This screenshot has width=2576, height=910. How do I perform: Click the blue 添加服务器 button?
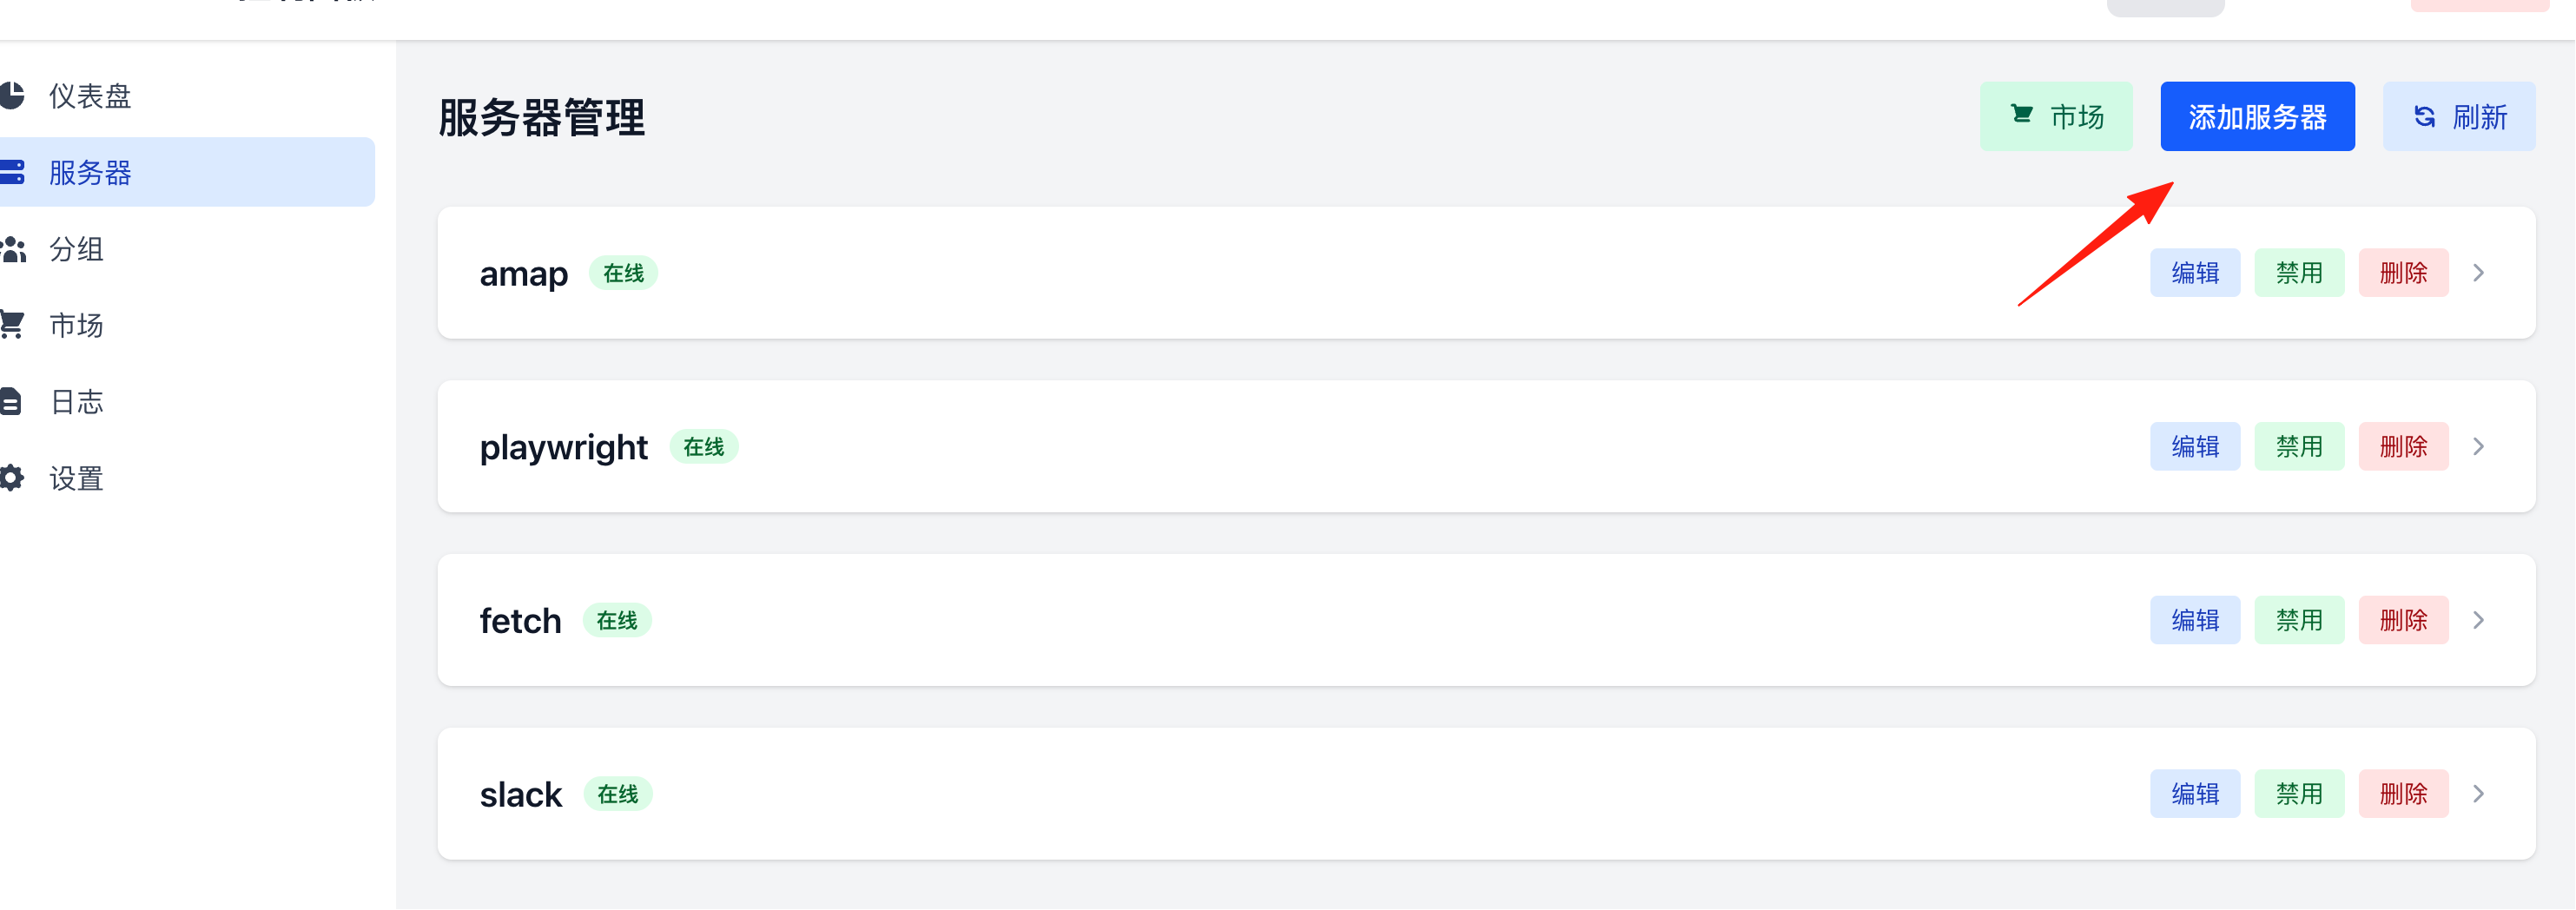coord(2257,117)
